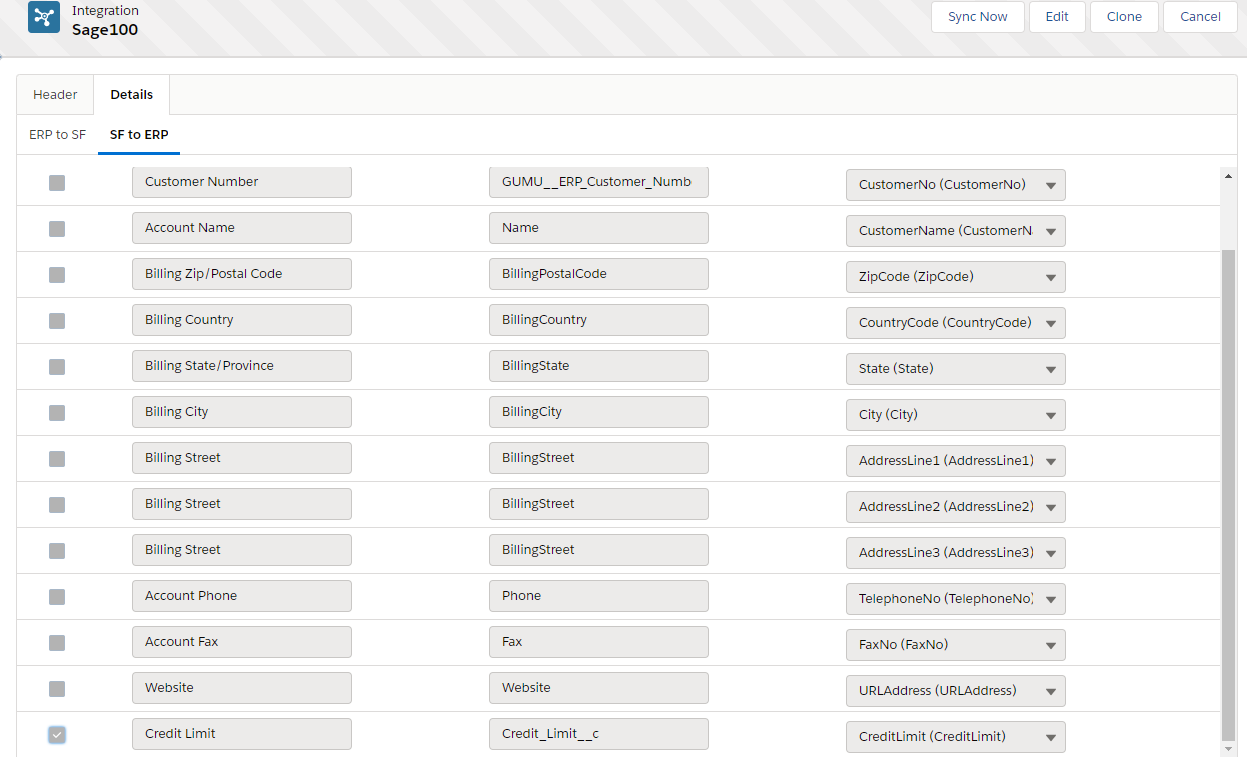The width and height of the screenshot is (1247, 757).
Task: Check the Billing Country row checkbox
Action: pyautogui.click(x=57, y=321)
